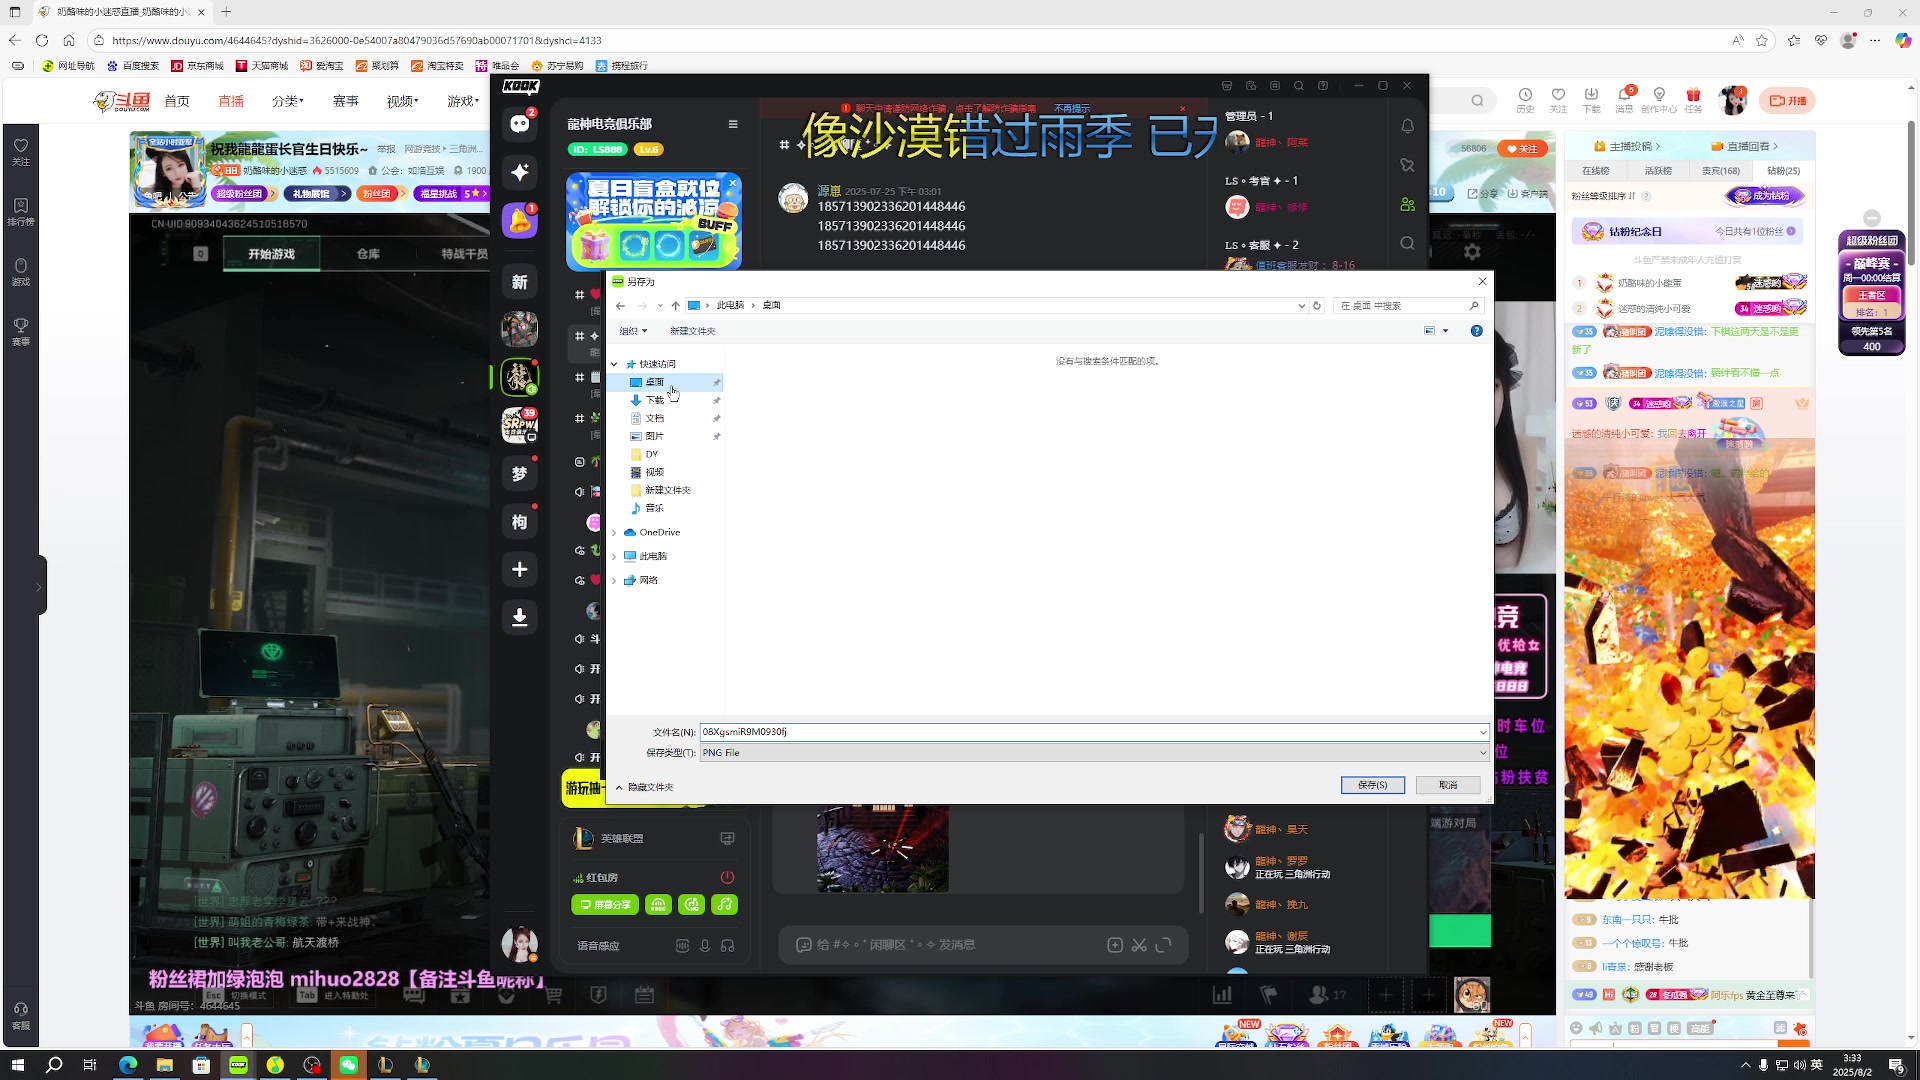Select DY folder in Save As sidebar
Screen dimensions: 1920x1080
pos(651,454)
